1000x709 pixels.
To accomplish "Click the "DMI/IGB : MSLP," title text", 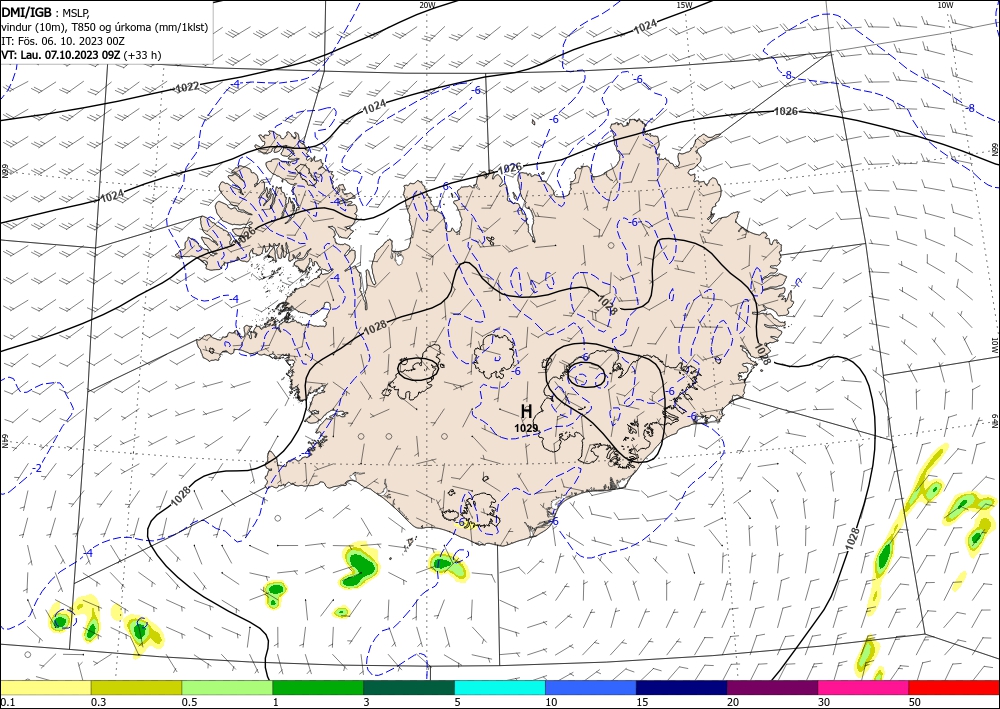I will tap(46, 12).
